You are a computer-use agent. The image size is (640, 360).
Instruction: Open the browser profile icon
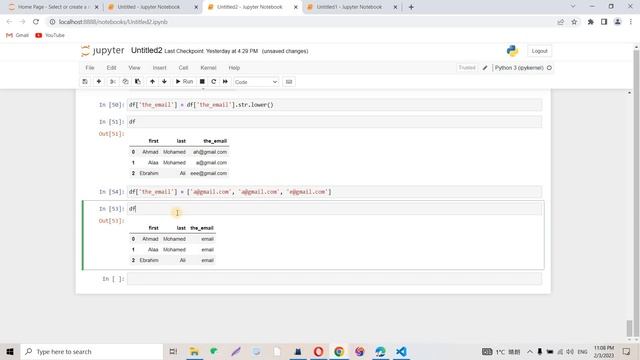click(618, 22)
